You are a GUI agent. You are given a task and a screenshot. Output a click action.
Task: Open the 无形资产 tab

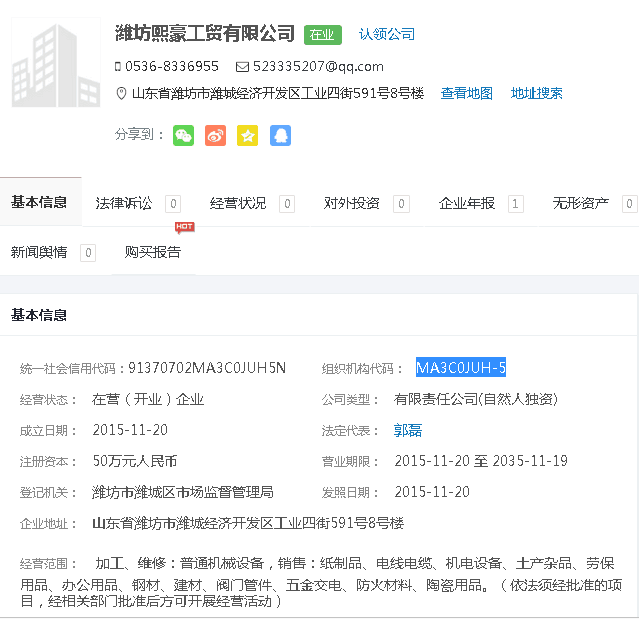[x=581, y=204]
